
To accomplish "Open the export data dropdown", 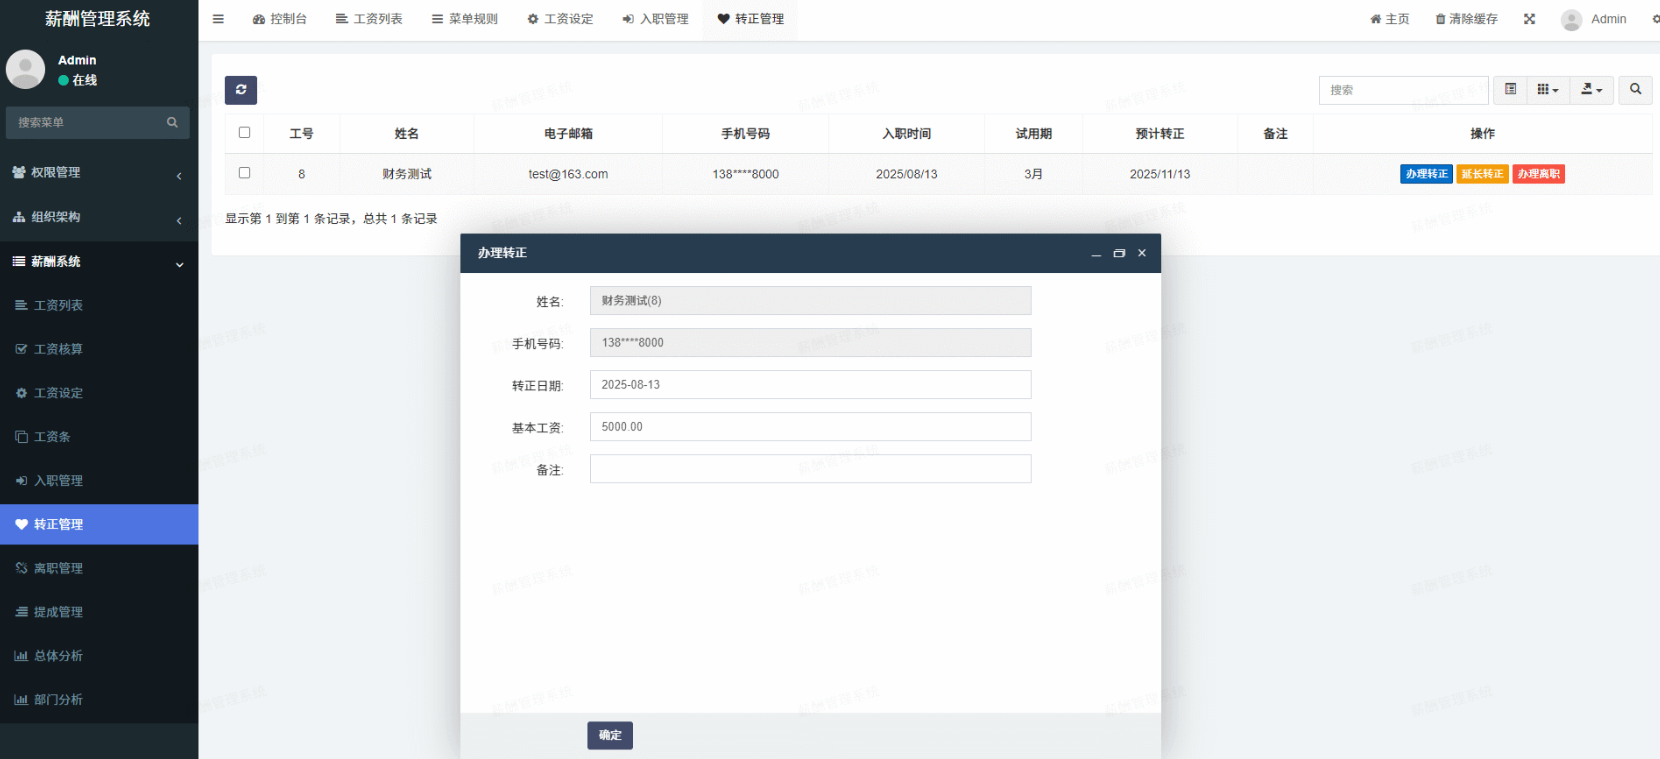I will [1591, 90].
